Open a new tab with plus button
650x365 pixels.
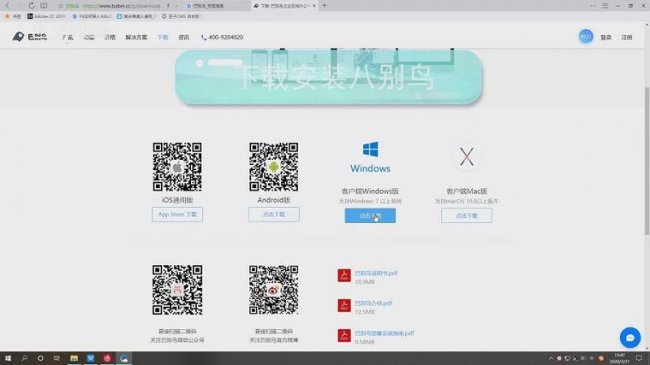coord(324,6)
